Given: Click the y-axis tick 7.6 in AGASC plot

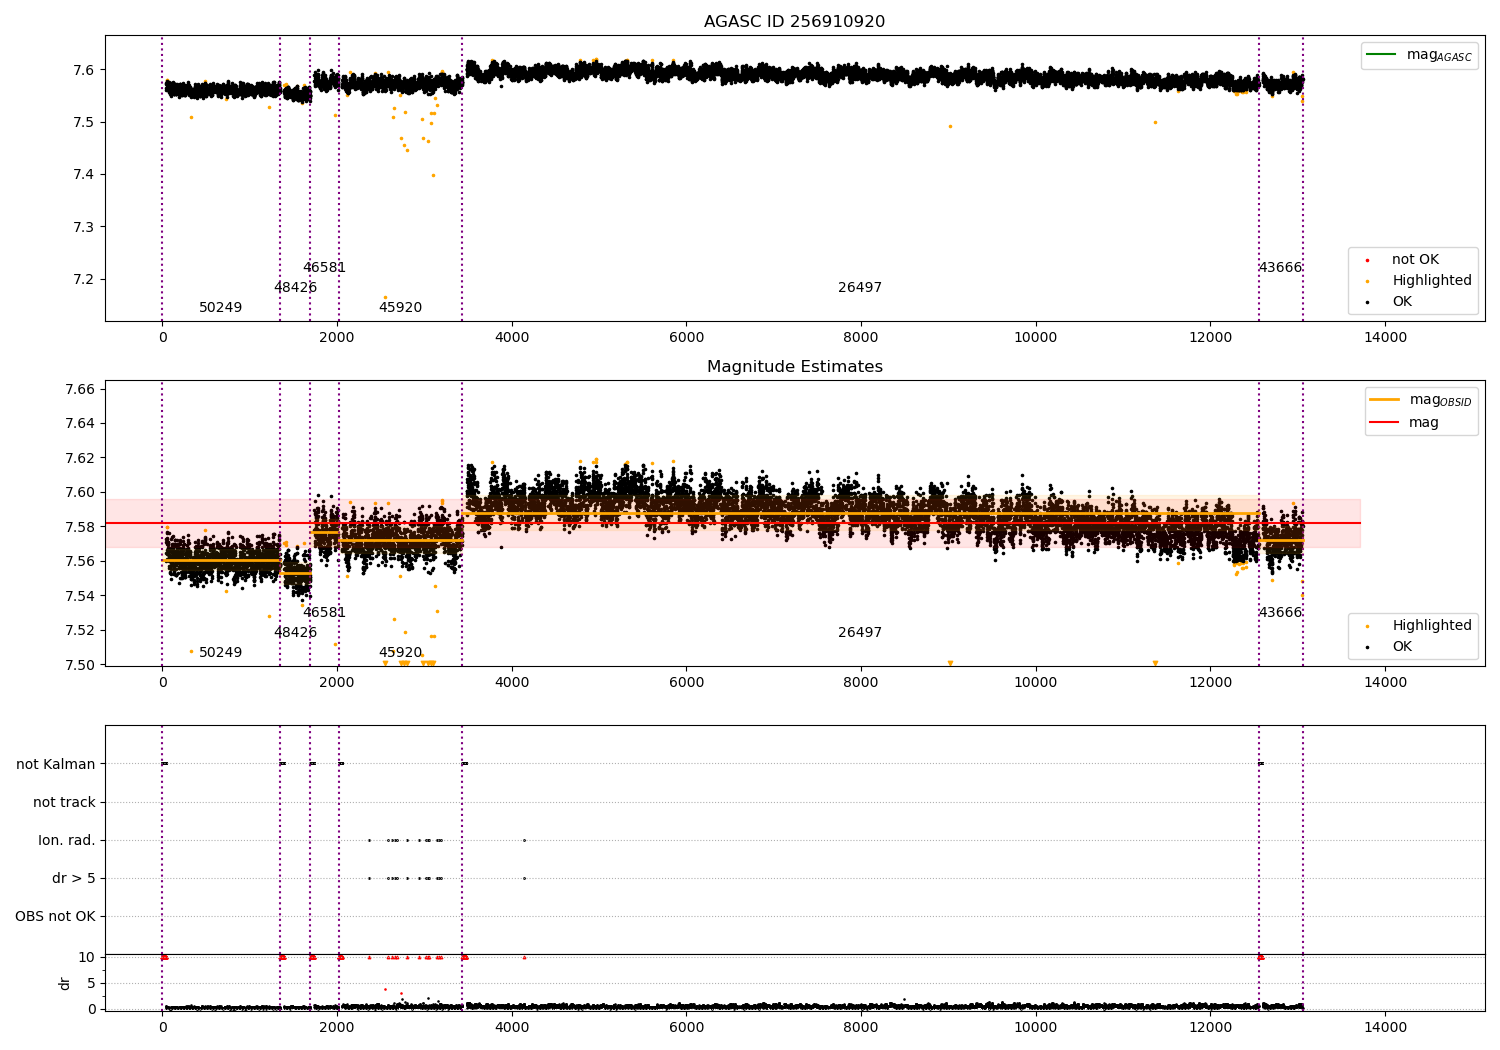Looking at the screenshot, I should click(x=84, y=70).
